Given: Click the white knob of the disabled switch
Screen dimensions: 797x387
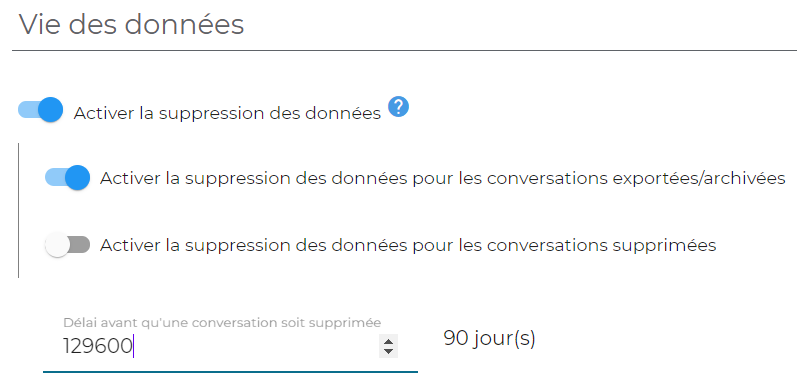Looking at the screenshot, I should pyautogui.click(x=57, y=245).
